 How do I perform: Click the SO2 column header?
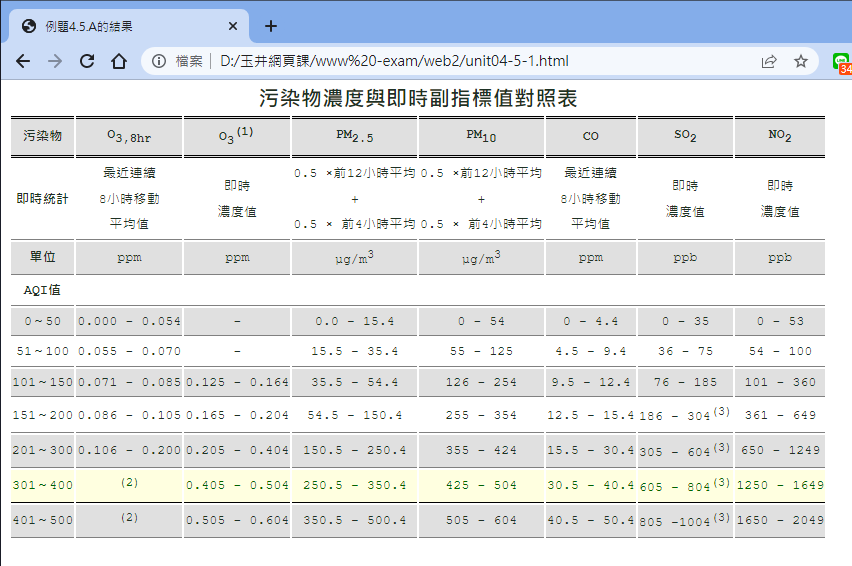click(x=685, y=136)
